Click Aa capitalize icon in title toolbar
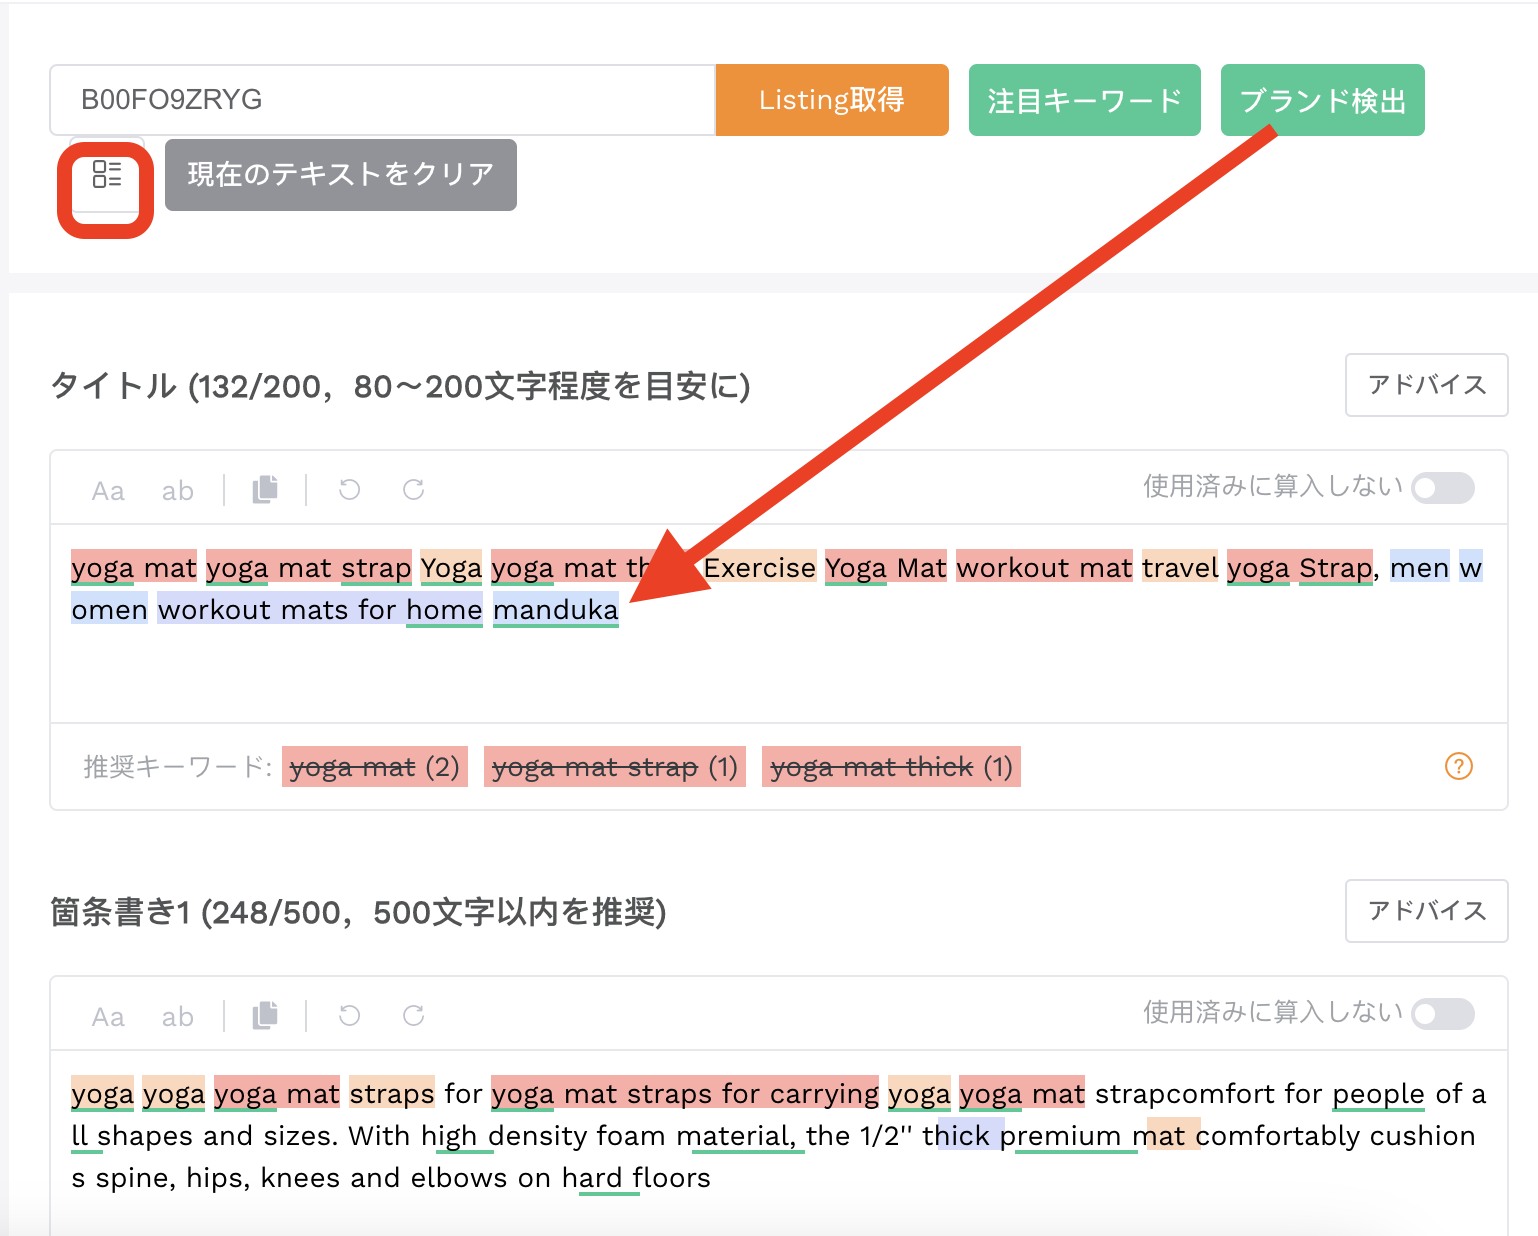 click(108, 491)
